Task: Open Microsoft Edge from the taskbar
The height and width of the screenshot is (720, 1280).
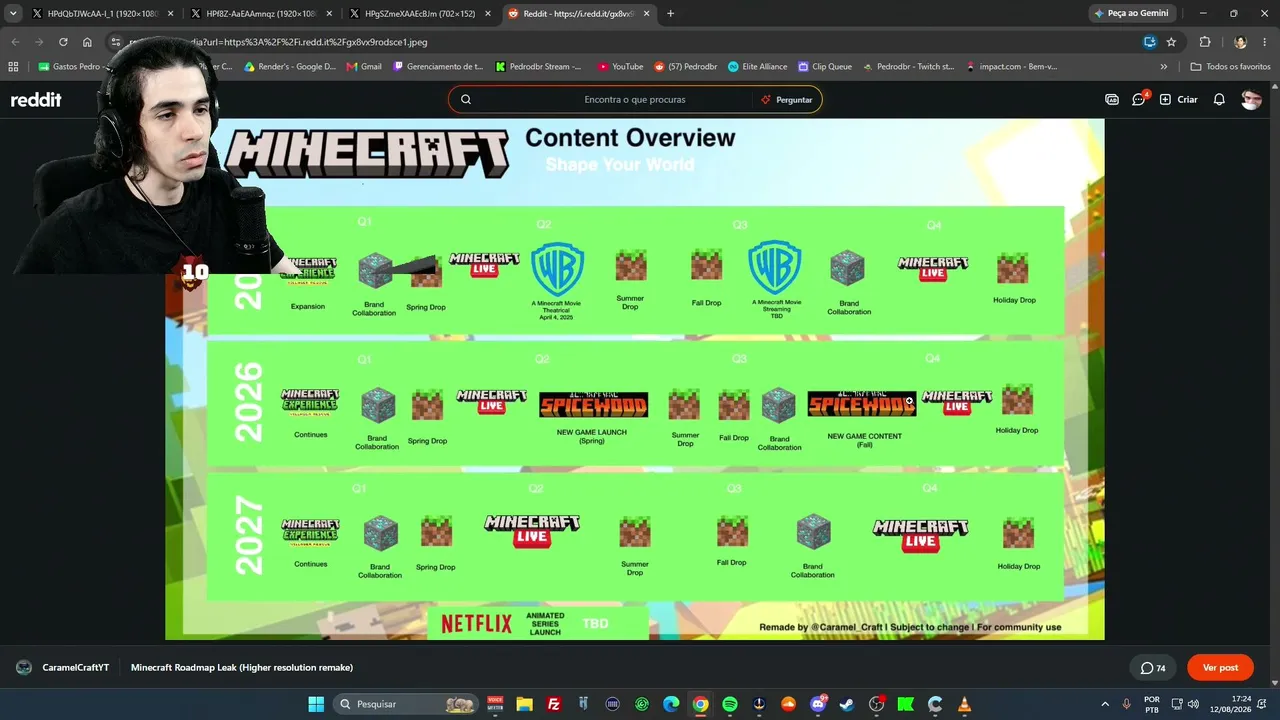Action: 671,704
